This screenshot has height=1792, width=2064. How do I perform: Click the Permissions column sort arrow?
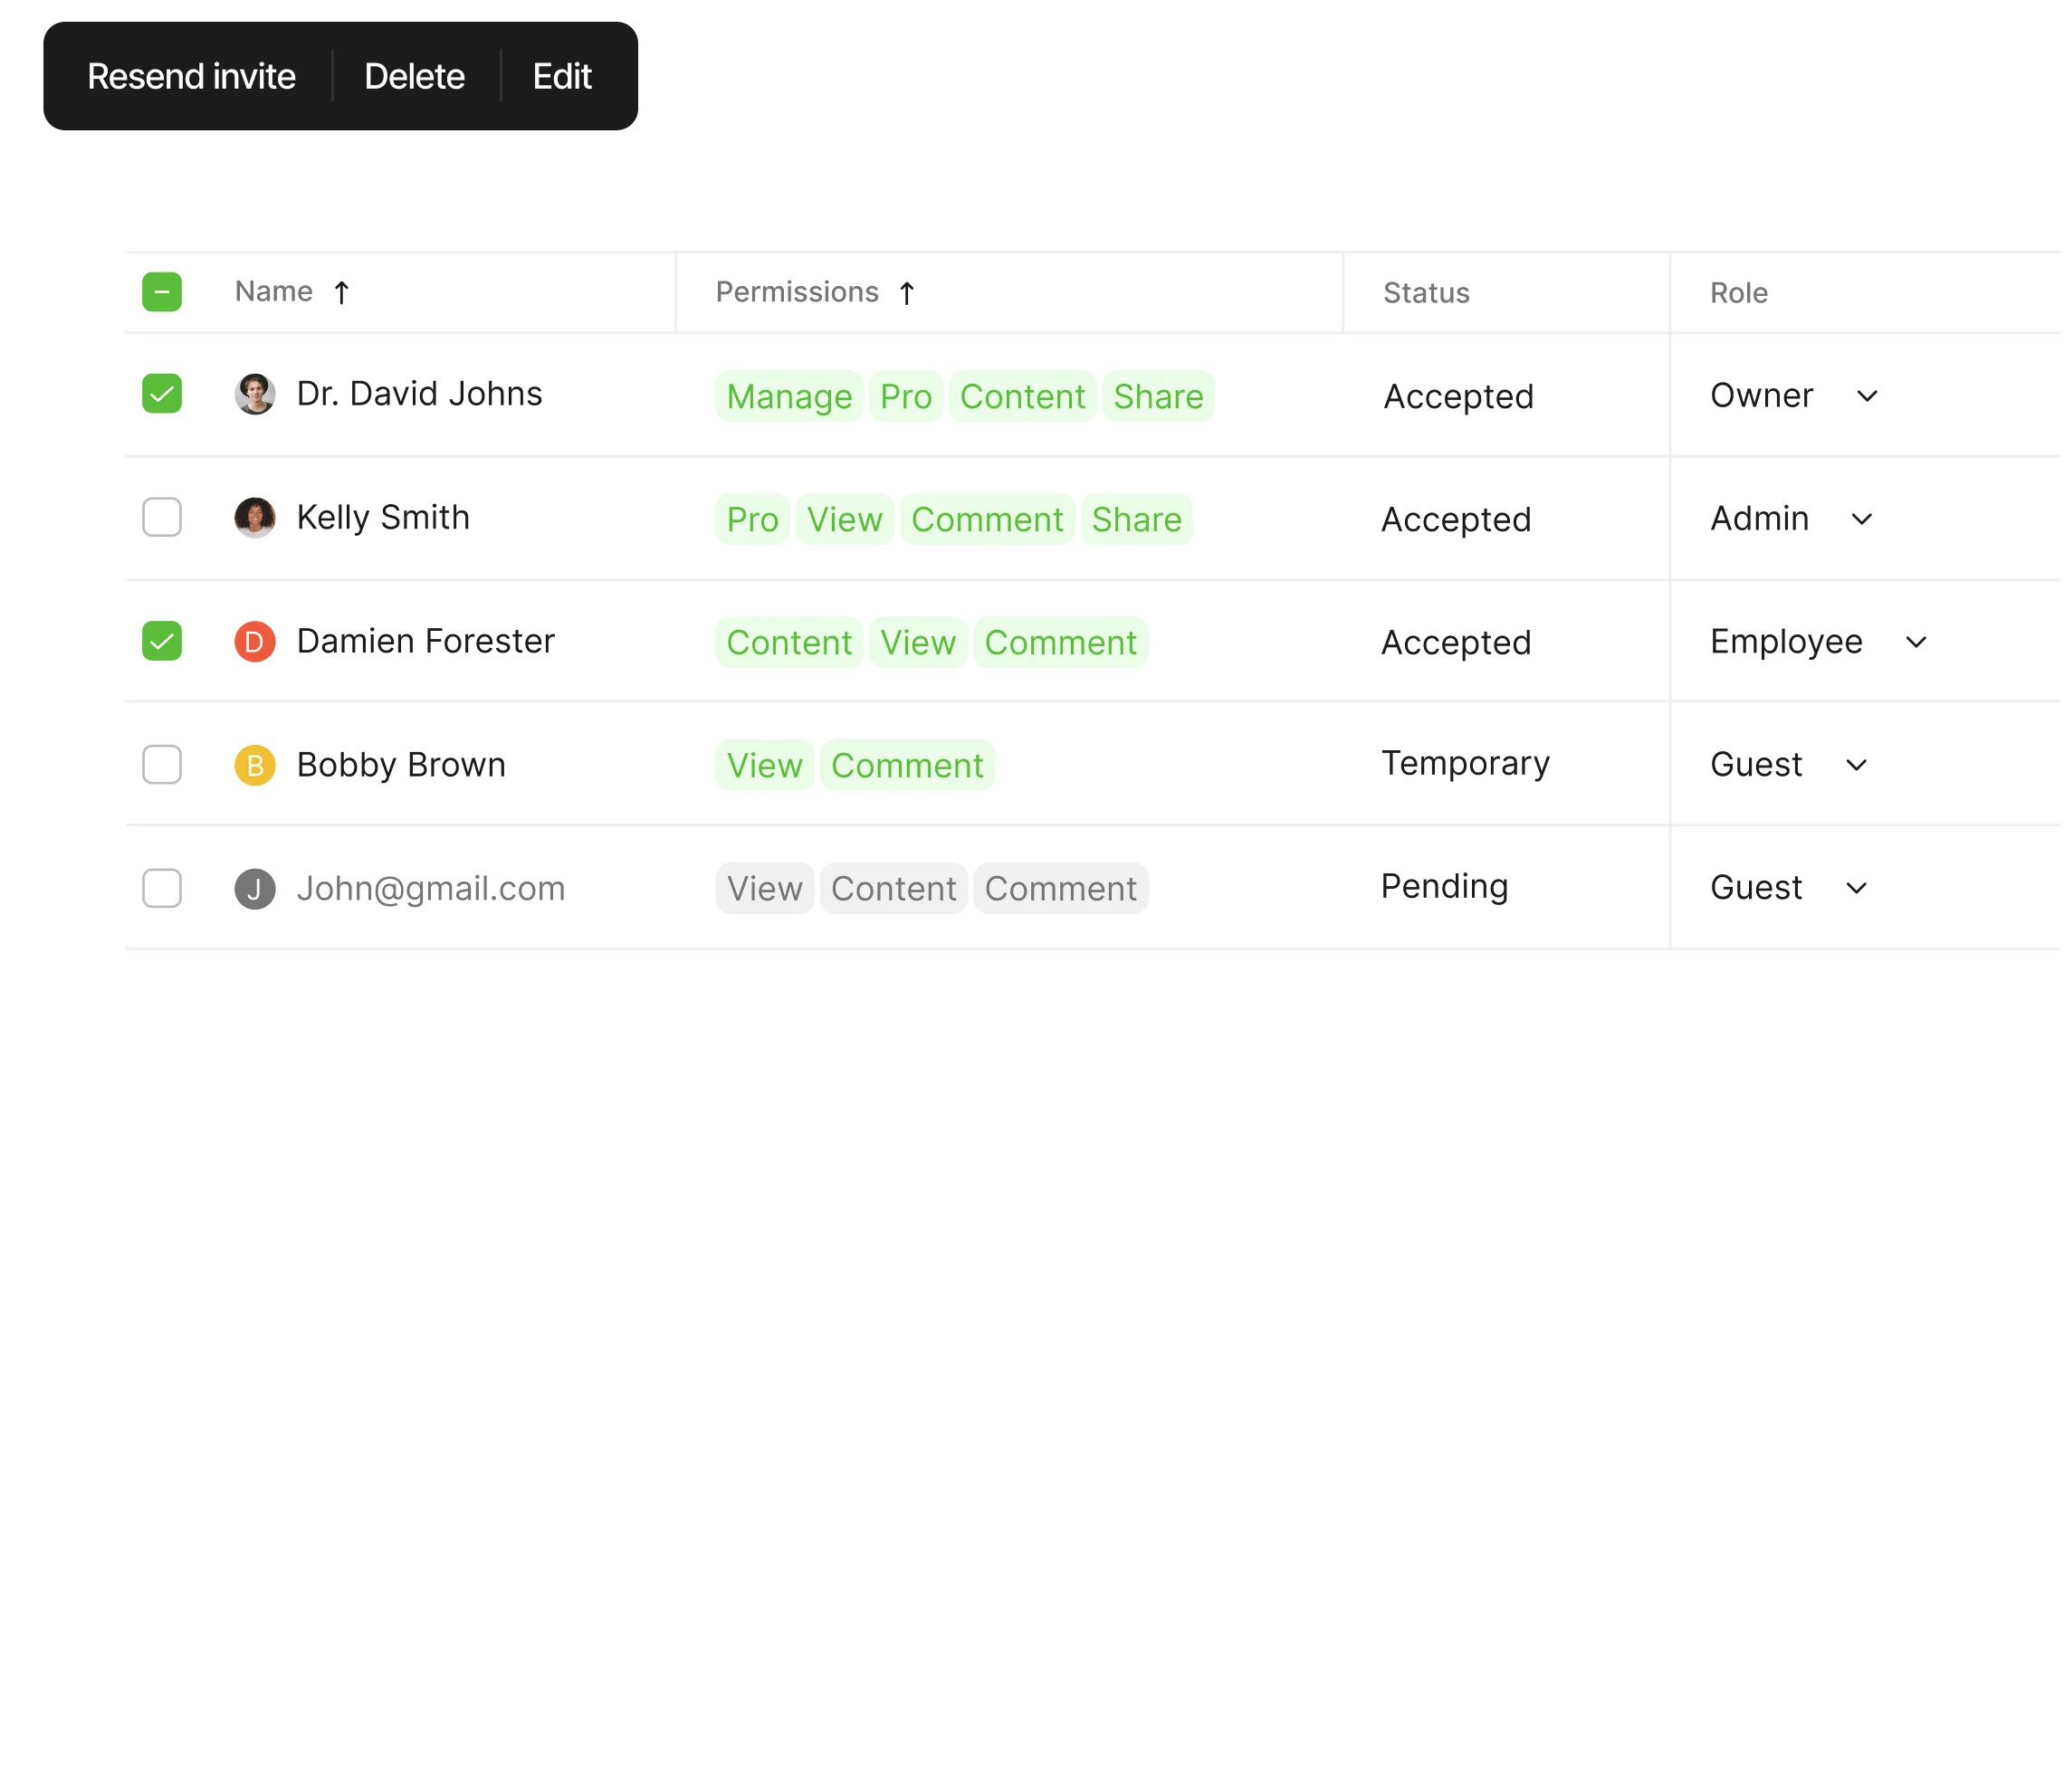(x=906, y=293)
